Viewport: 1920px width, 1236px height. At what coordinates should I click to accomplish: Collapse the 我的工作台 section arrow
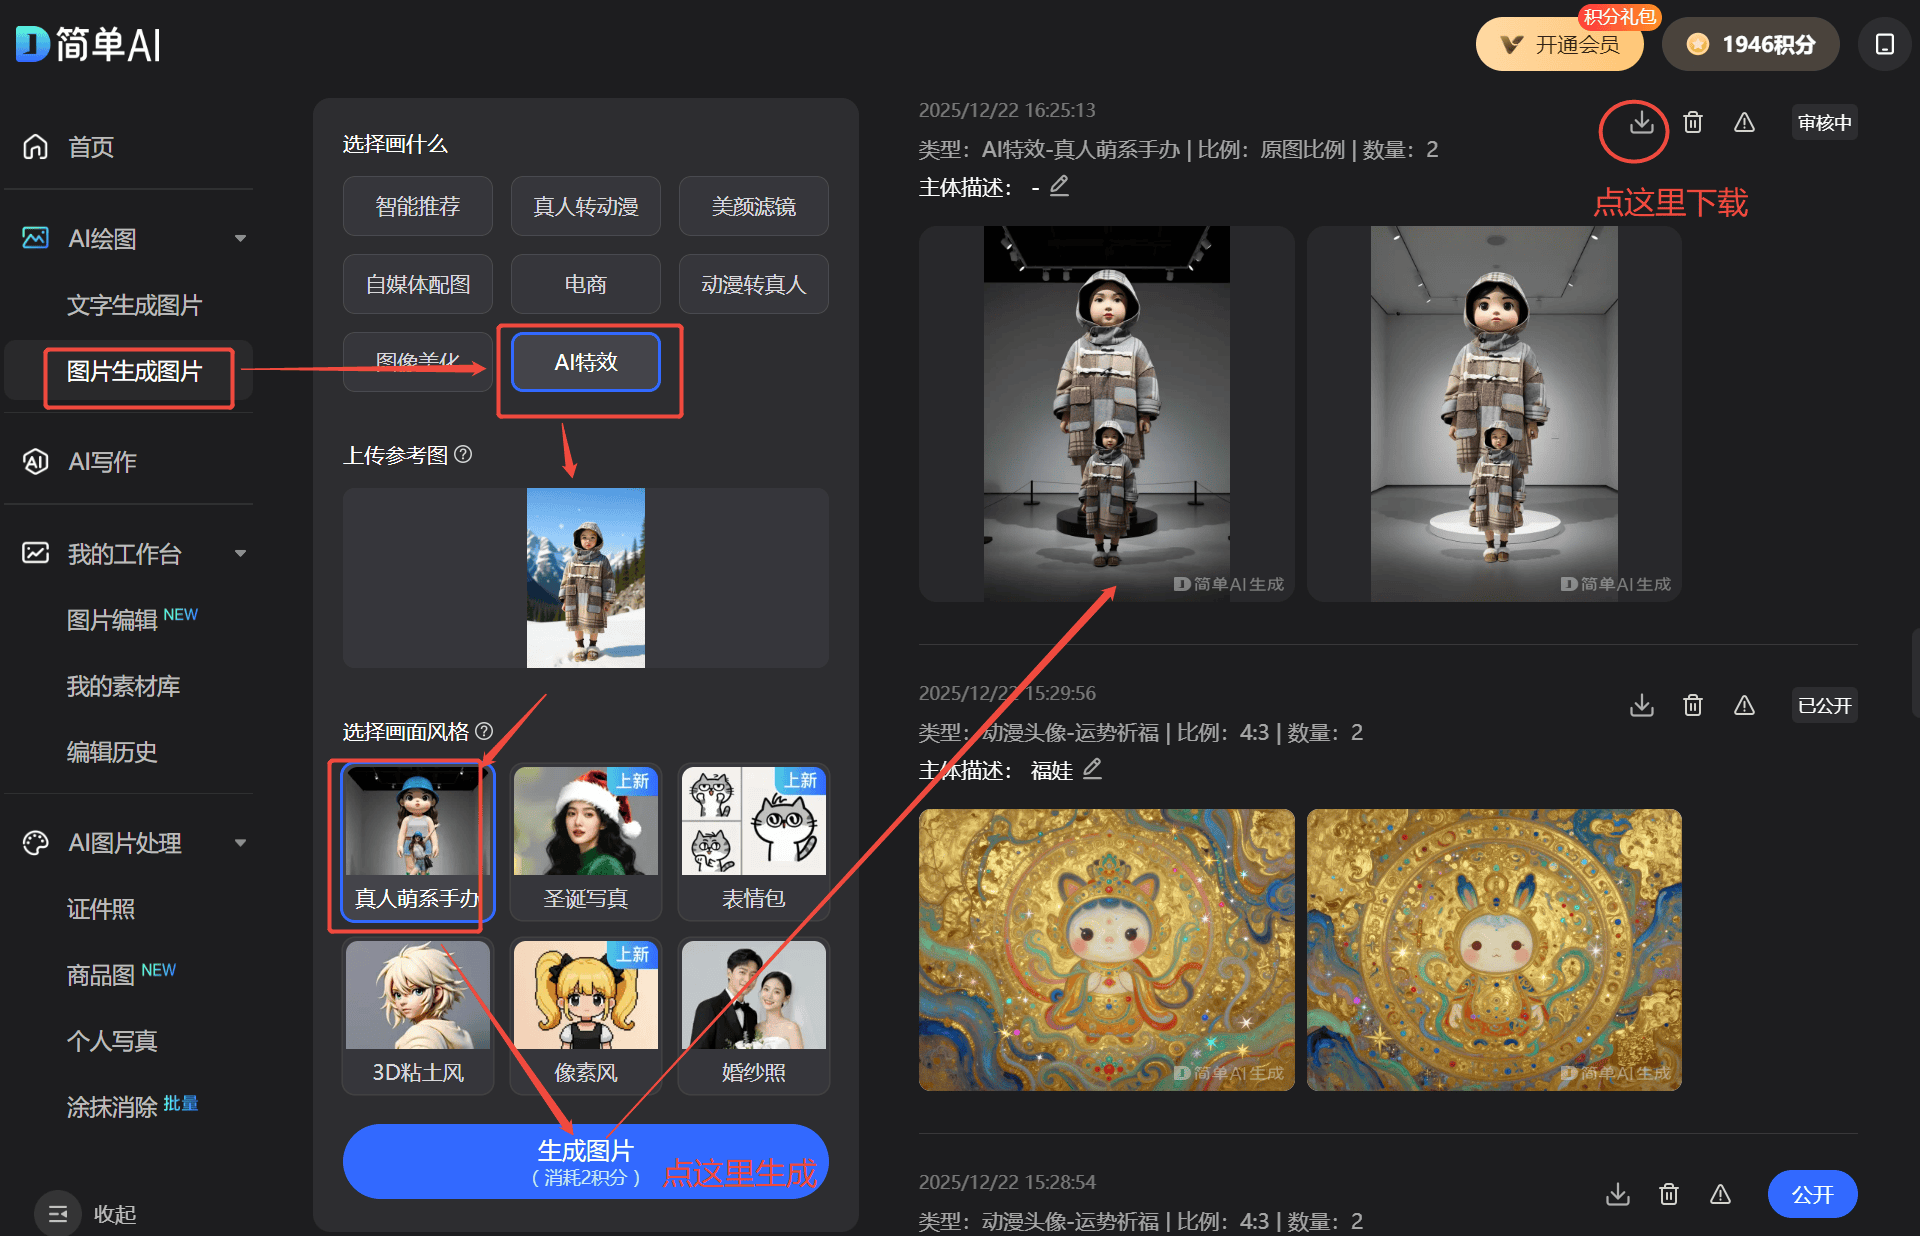240,553
